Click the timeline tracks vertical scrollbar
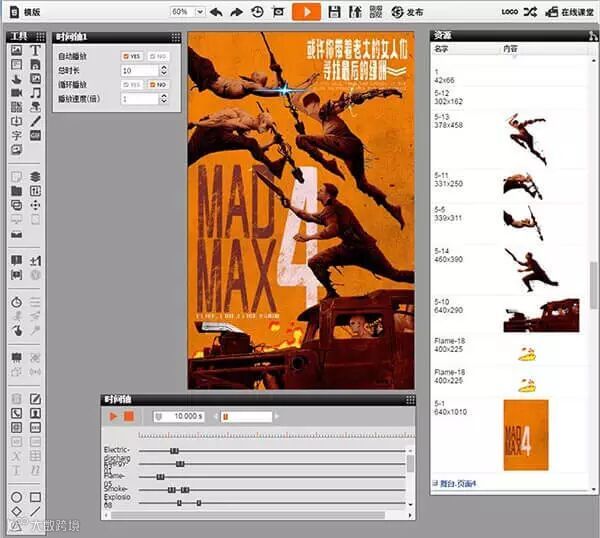 410,464
